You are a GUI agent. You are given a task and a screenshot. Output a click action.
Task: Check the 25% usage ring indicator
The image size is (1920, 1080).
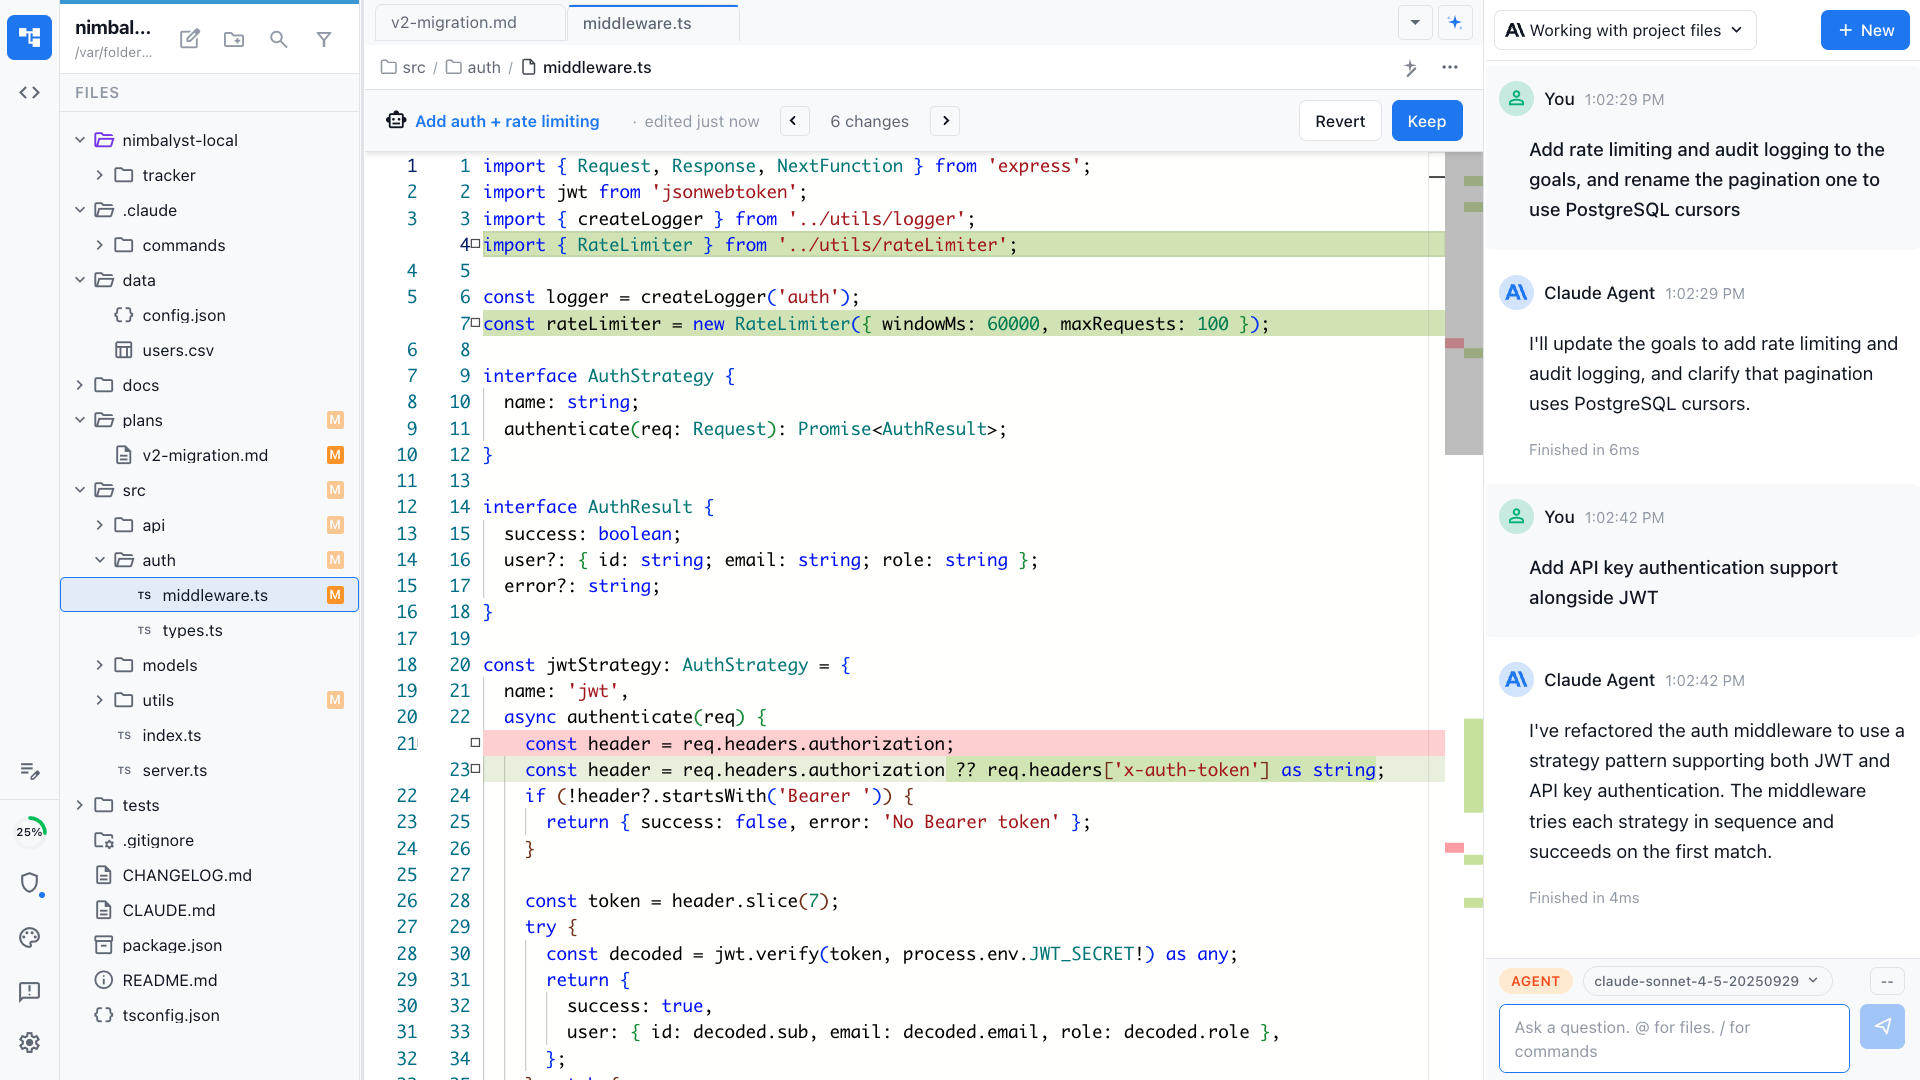click(x=31, y=830)
